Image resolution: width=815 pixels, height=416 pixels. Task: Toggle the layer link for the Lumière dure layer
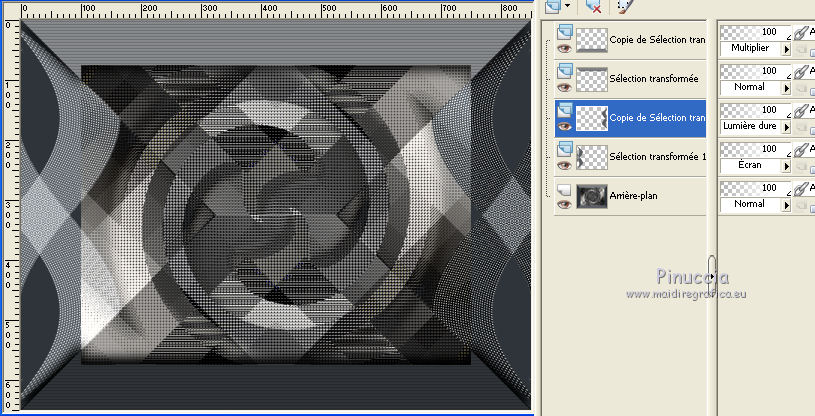pos(801,111)
